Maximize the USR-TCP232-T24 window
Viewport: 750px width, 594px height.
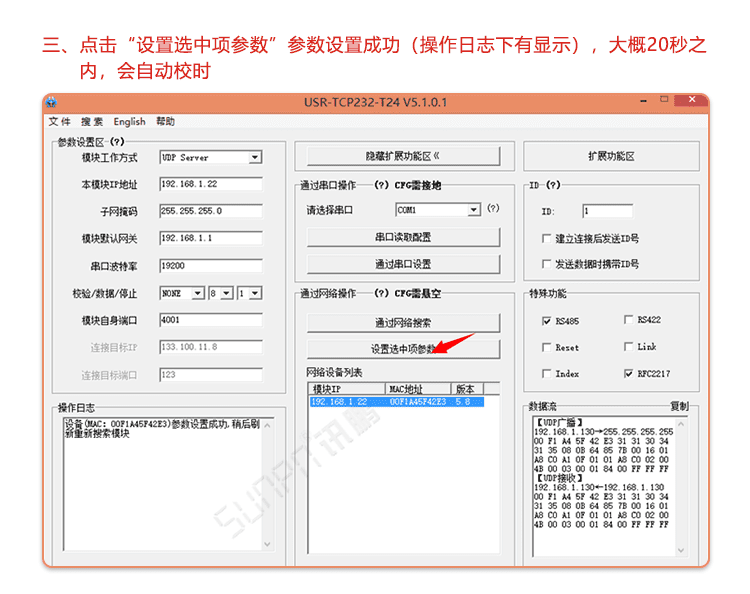point(664,99)
